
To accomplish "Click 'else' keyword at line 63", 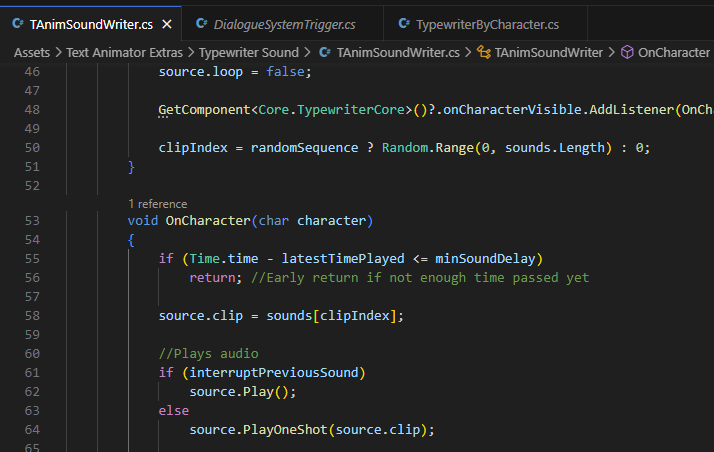I will (173, 411).
